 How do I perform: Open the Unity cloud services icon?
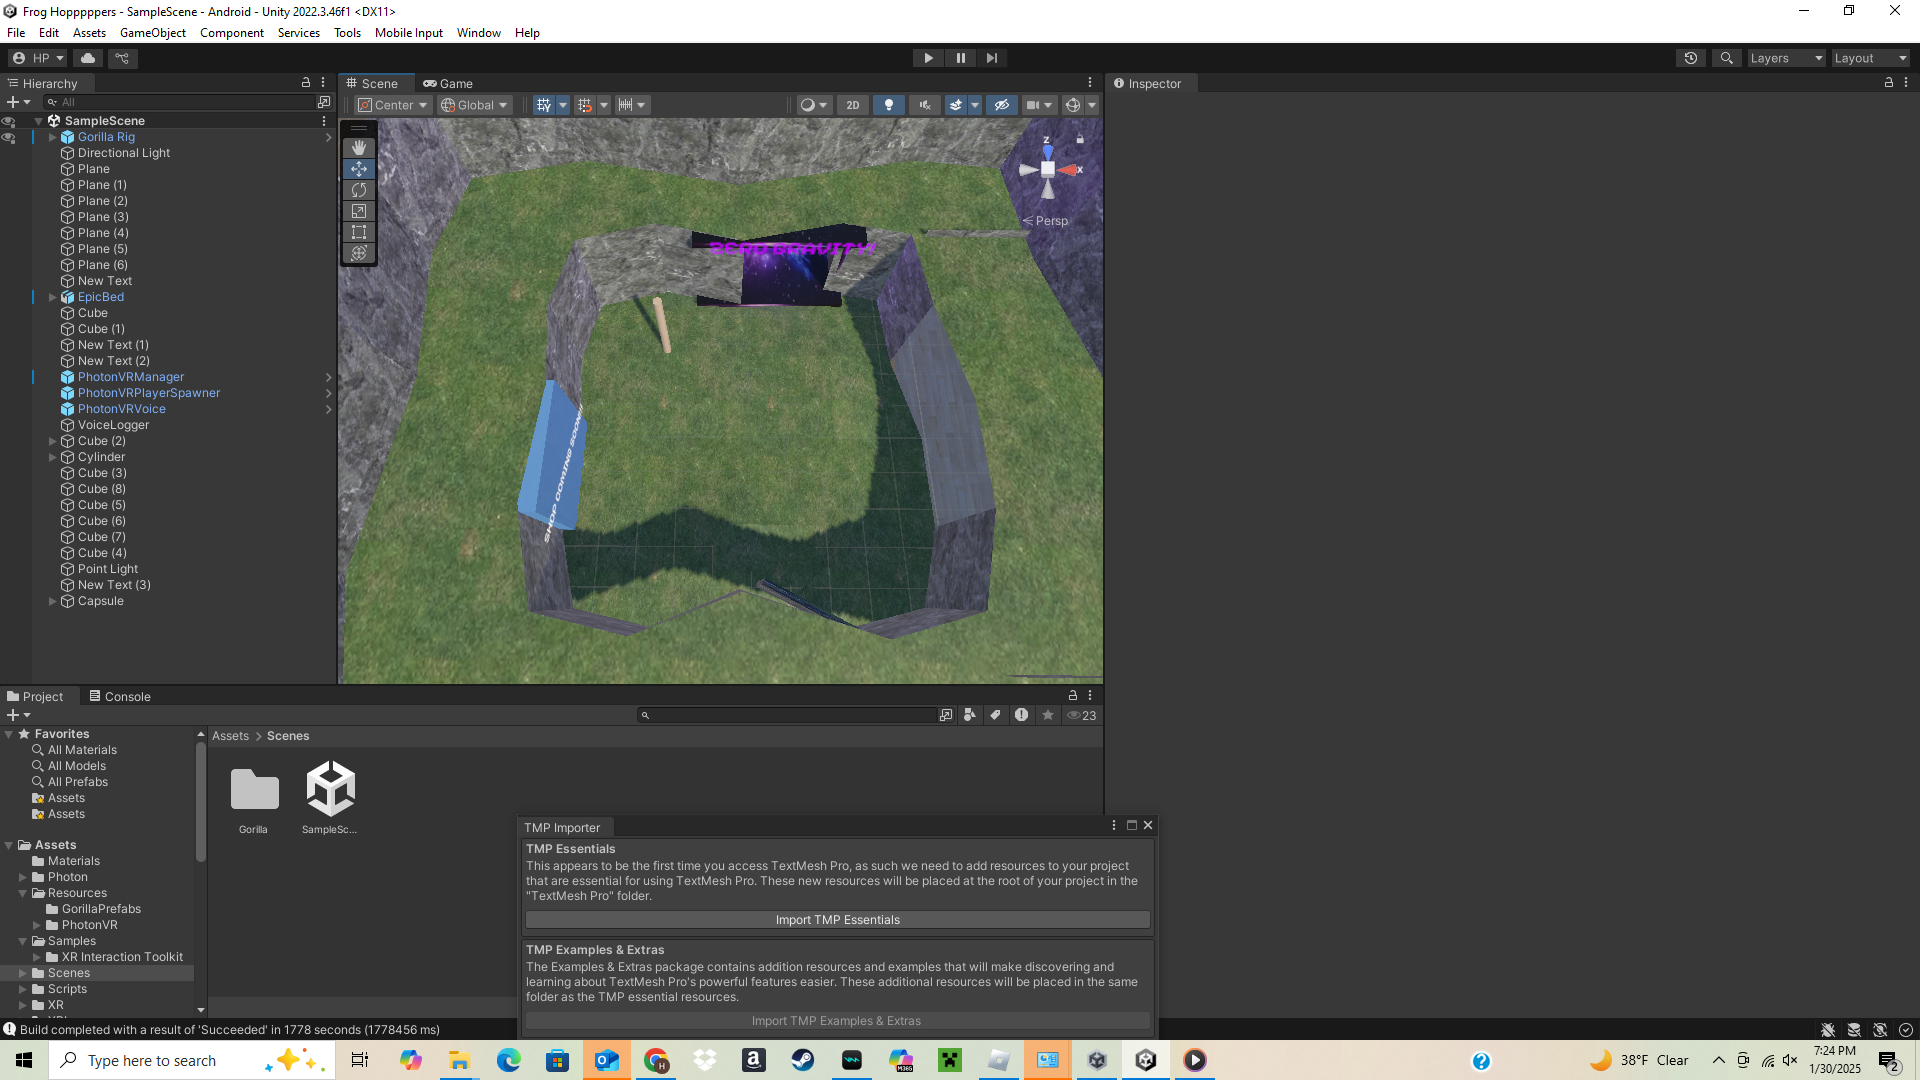click(x=88, y=58)
